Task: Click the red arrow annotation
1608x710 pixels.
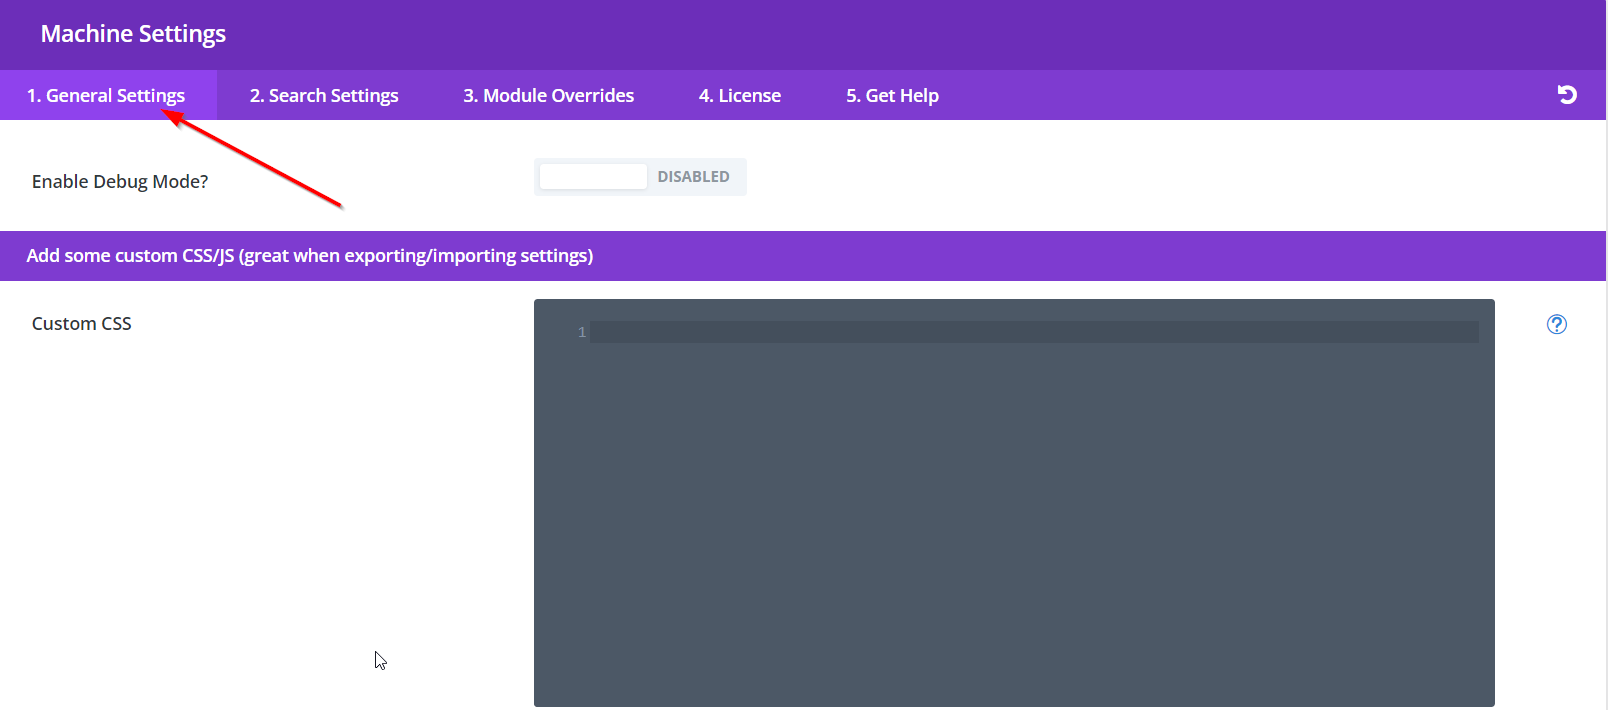Action: 255,161
